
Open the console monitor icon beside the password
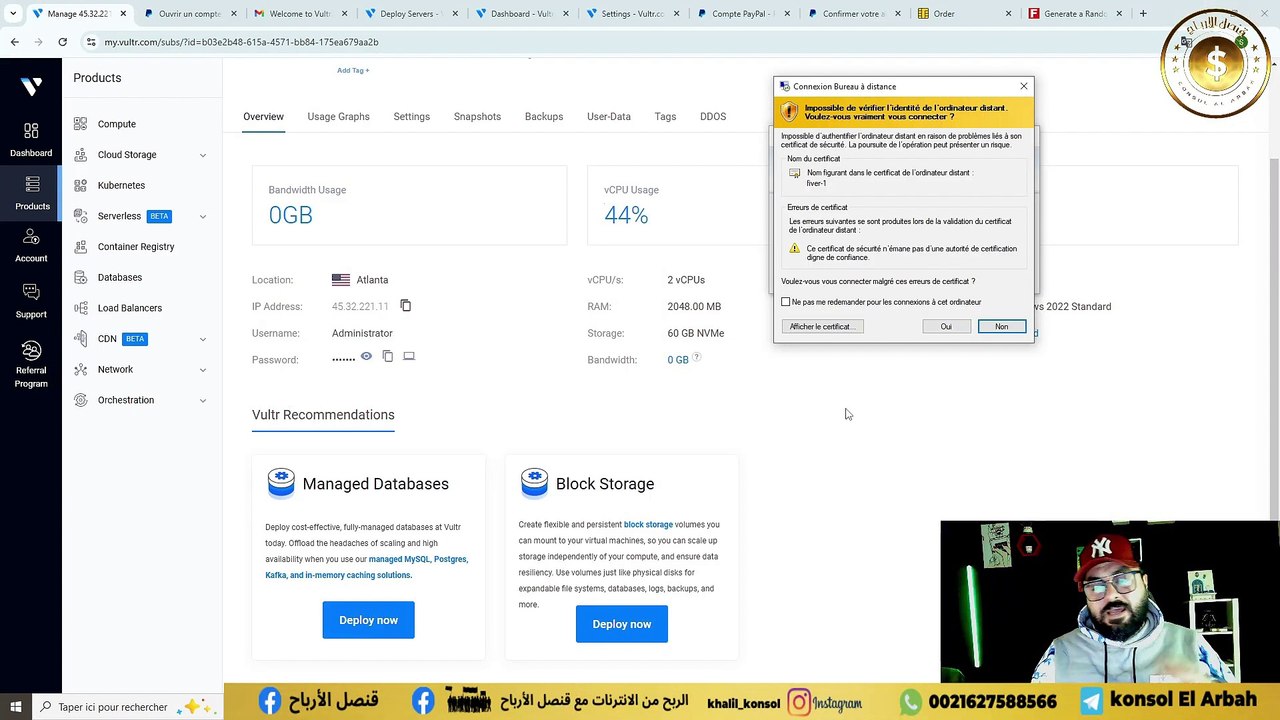409,356
